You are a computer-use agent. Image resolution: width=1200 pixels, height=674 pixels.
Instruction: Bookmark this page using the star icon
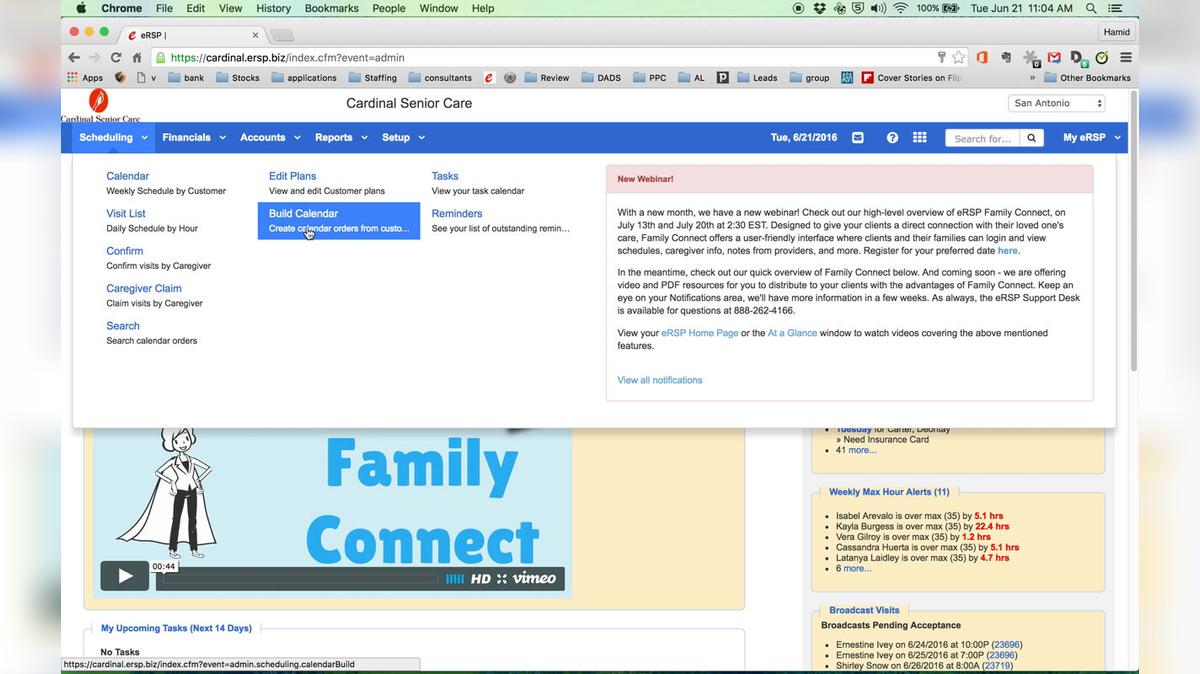958,57
